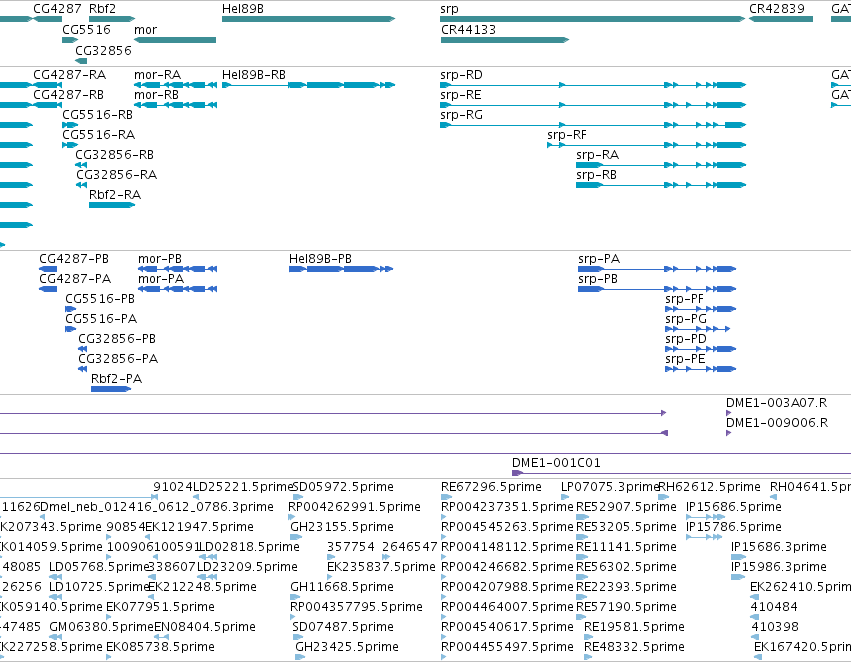Click the DME1-003A07.R clone label

click(x=777, y=403)
